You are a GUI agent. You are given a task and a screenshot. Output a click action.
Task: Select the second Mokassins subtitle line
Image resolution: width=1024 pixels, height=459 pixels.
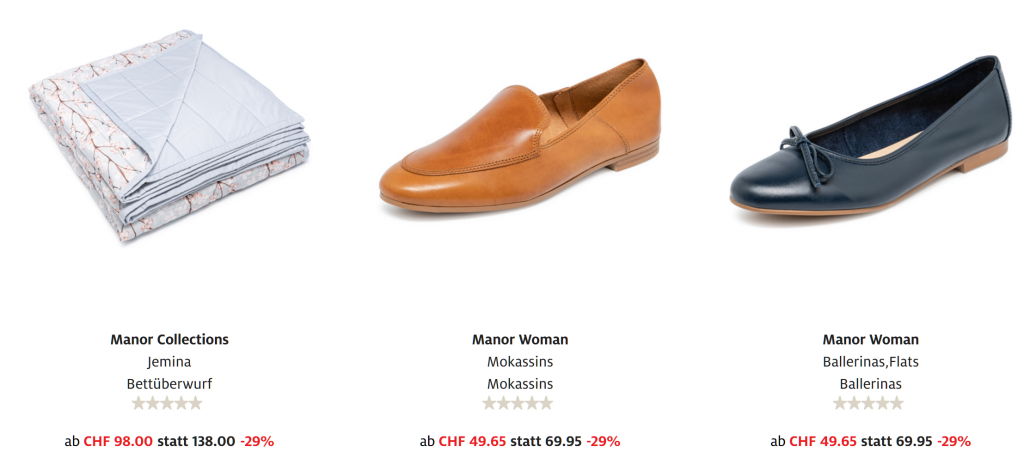(520, 384)
